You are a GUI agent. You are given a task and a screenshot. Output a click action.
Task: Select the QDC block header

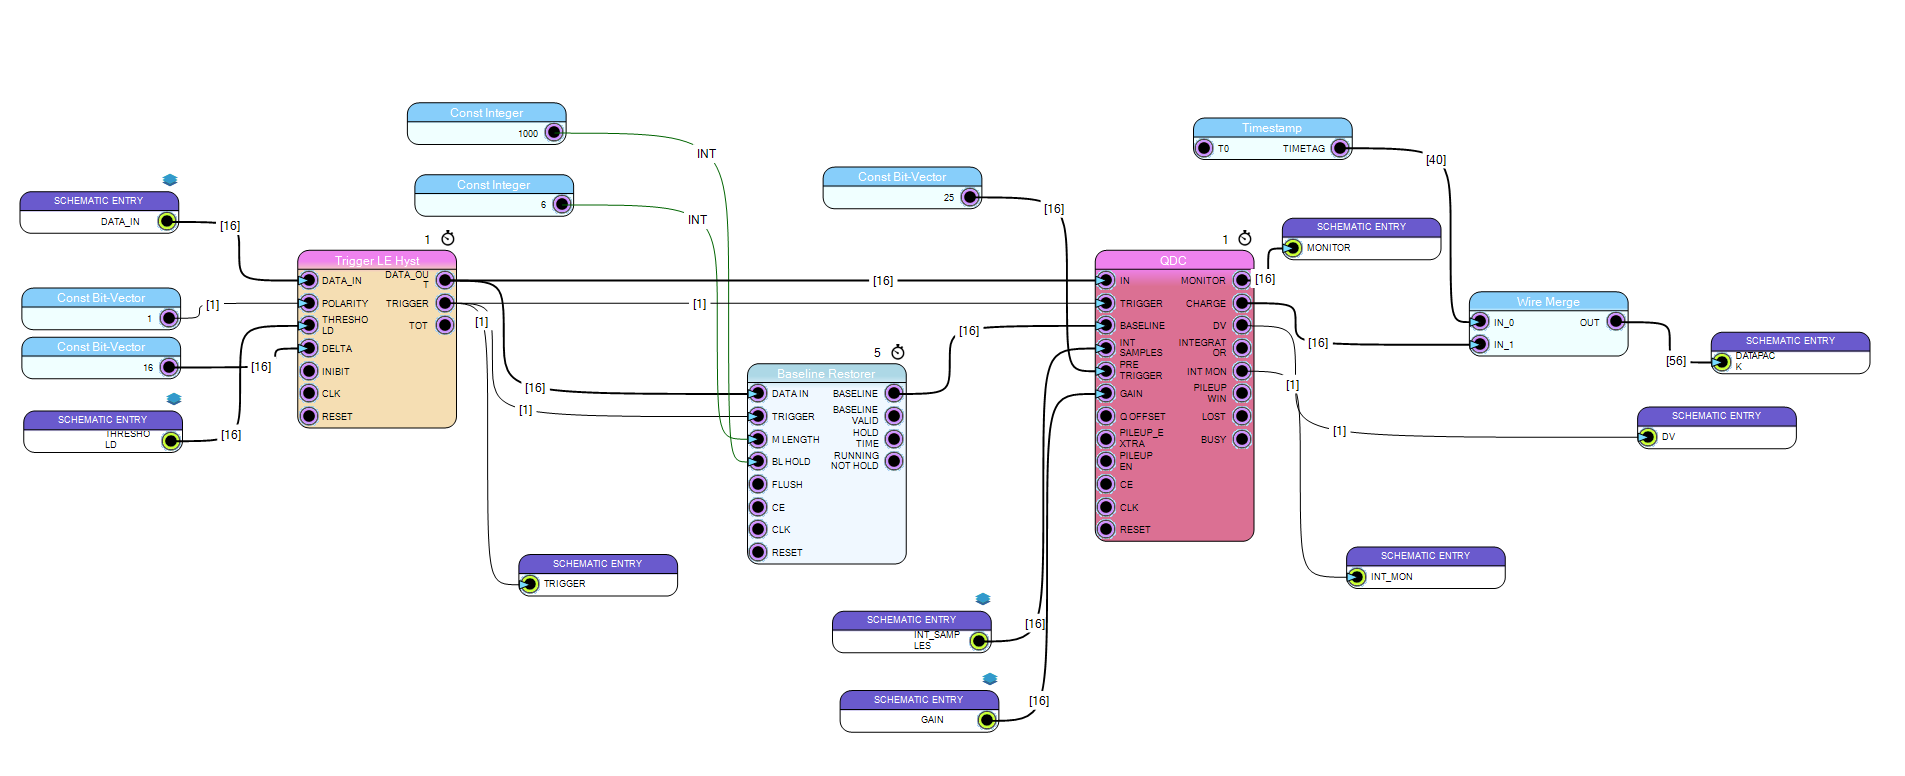pyautogui.click(x=1174, y=260)
